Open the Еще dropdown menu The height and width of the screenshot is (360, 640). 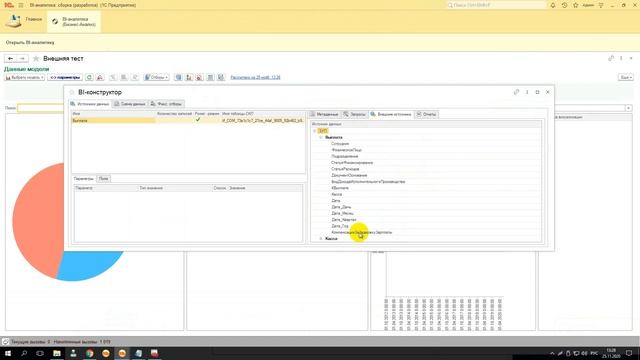pyautogui.click(x=625, y=77)
